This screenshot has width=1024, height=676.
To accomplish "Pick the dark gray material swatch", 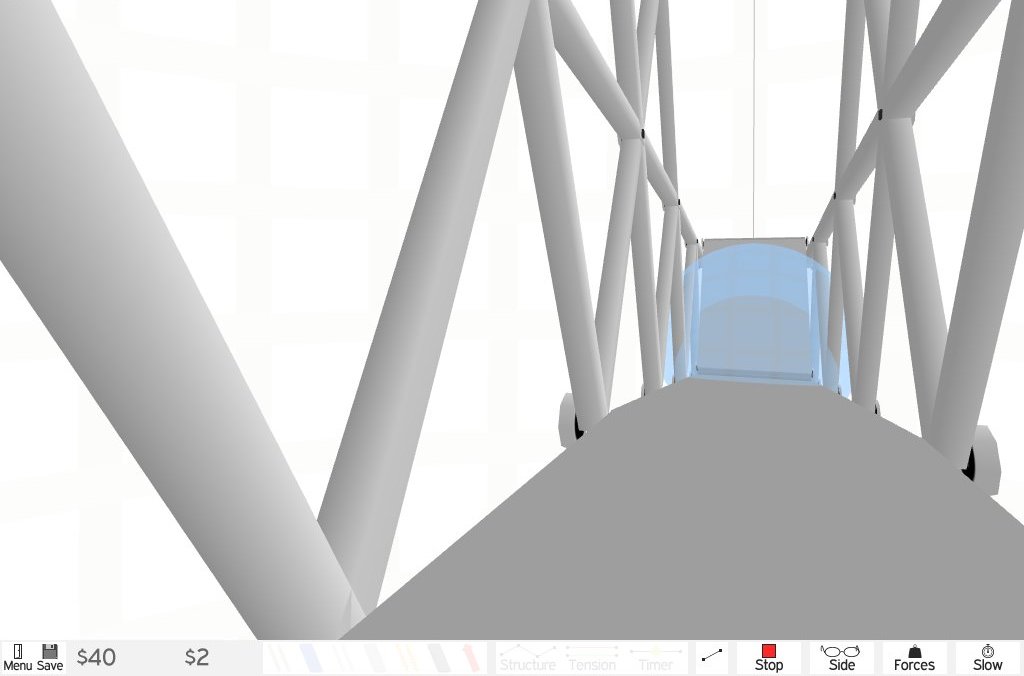I will pyautogui.click(x=438, y=657).
